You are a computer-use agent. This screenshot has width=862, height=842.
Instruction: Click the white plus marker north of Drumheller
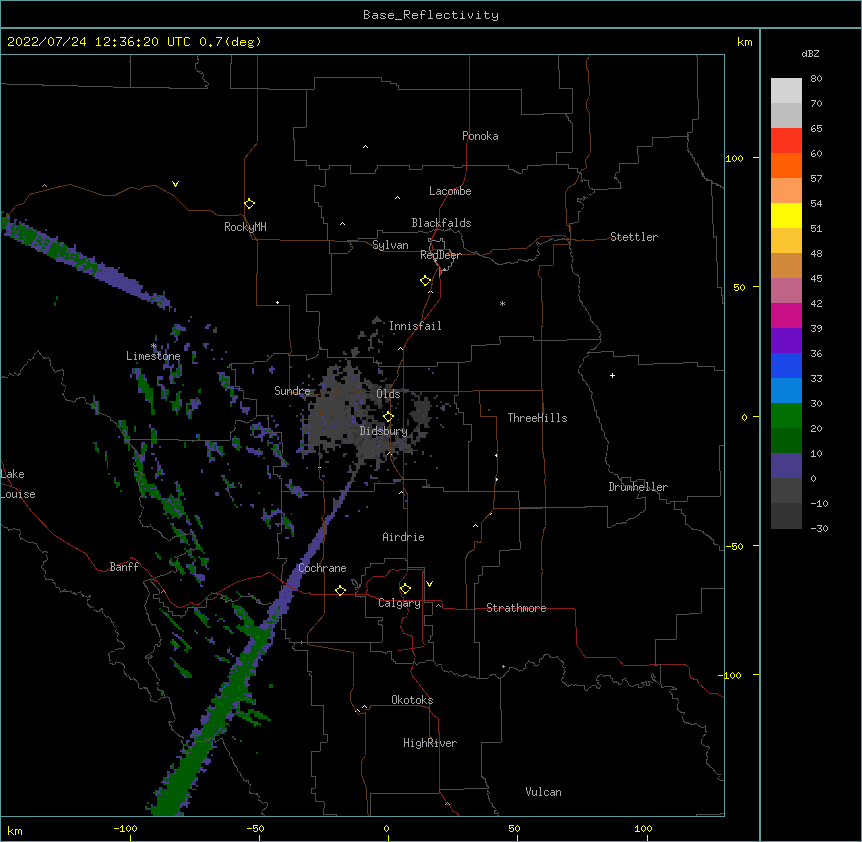pos(612,375)
